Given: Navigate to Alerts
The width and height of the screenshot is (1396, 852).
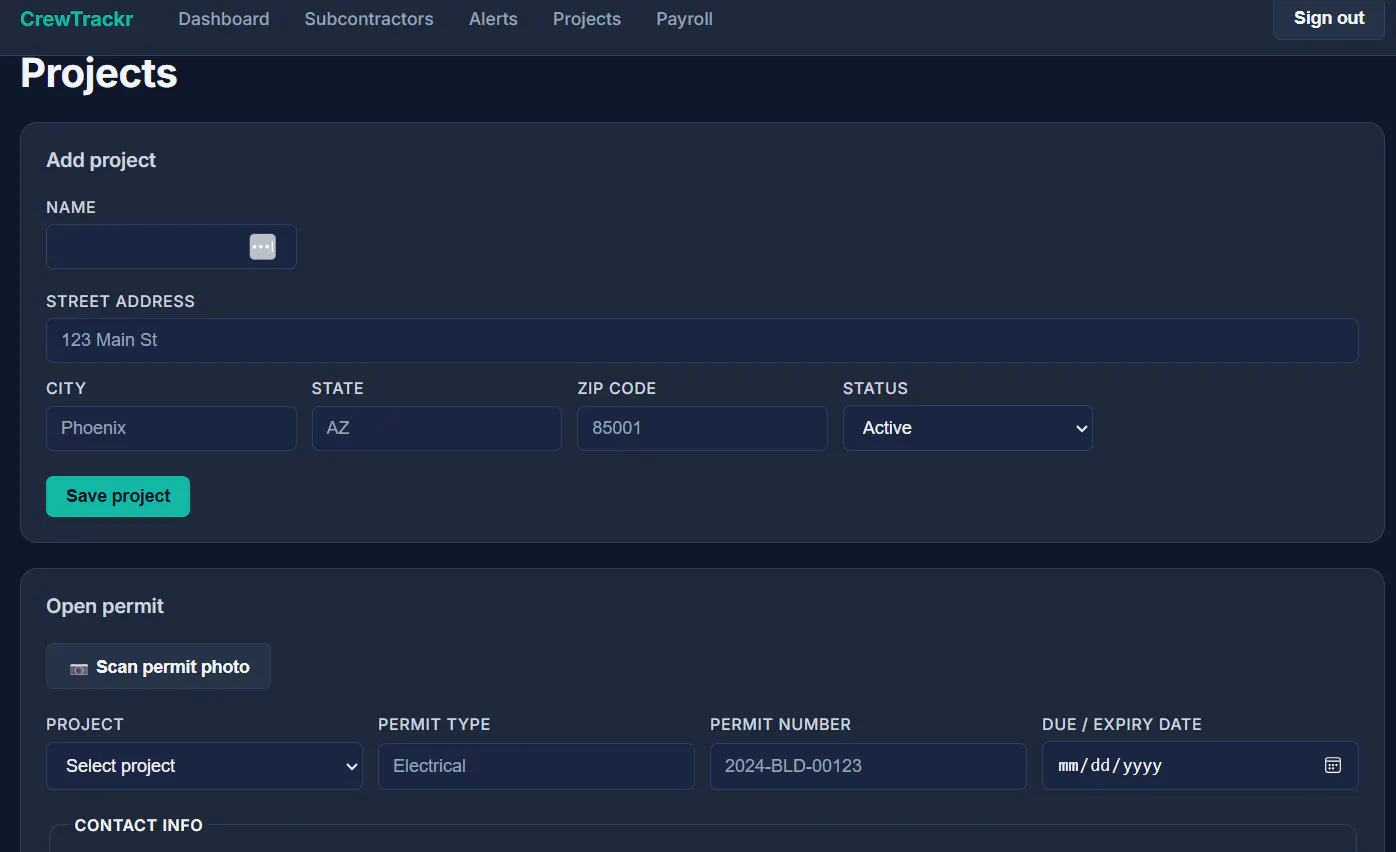Looking at the screenshot, I should point(493,19).
